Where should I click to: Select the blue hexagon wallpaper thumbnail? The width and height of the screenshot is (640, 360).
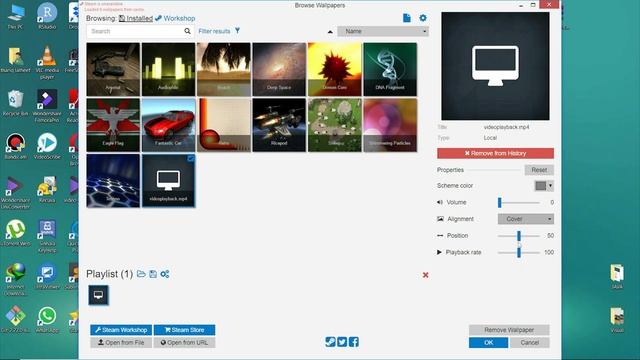(x=113, y=180)
